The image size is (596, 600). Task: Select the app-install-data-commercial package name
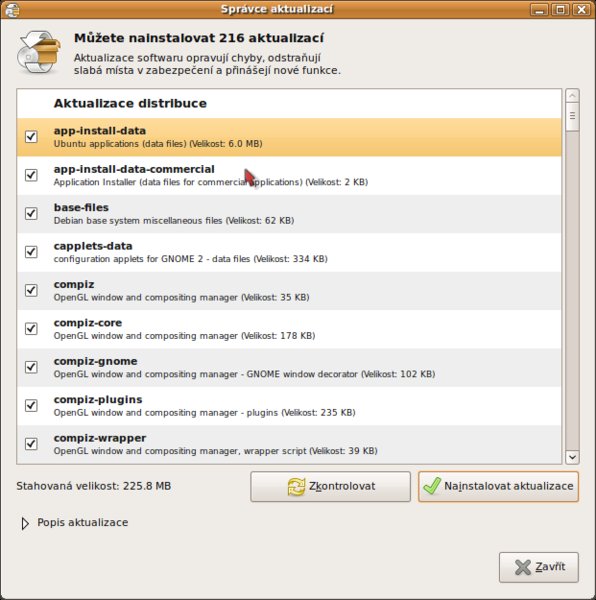pyautogui.click(x=134, y=169)
